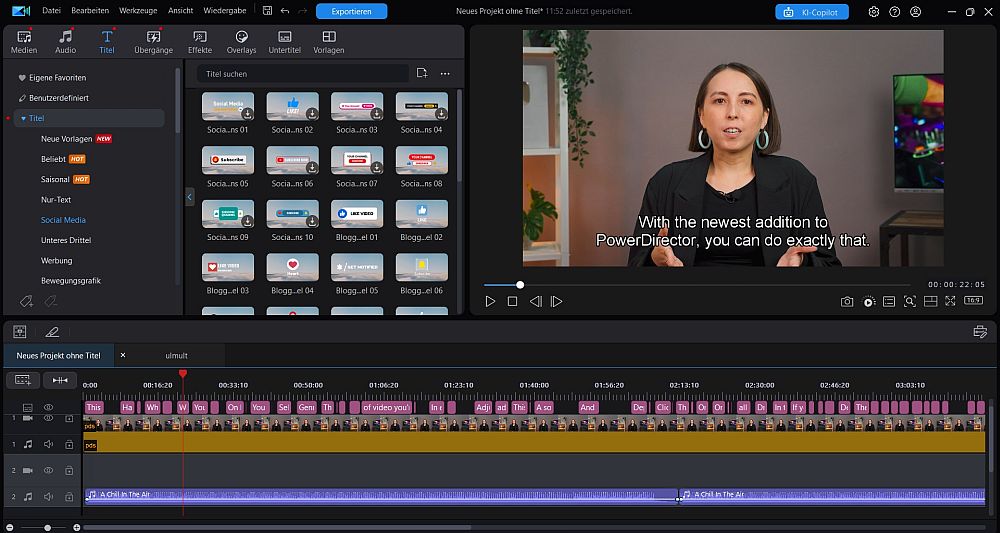Open the help question mark
The height and width of the screenshot is (533, 1000).
click(x=895, y=11)
